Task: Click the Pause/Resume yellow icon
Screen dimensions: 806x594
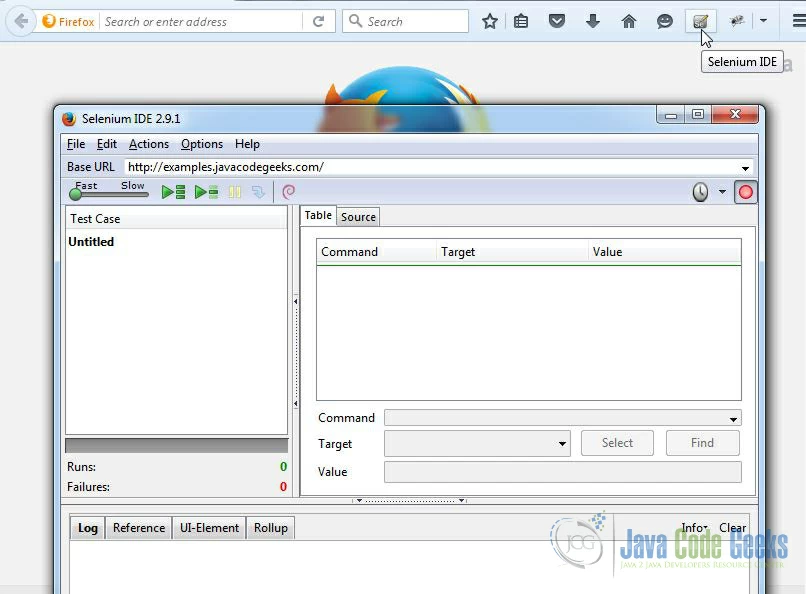Action: (235, 192)
